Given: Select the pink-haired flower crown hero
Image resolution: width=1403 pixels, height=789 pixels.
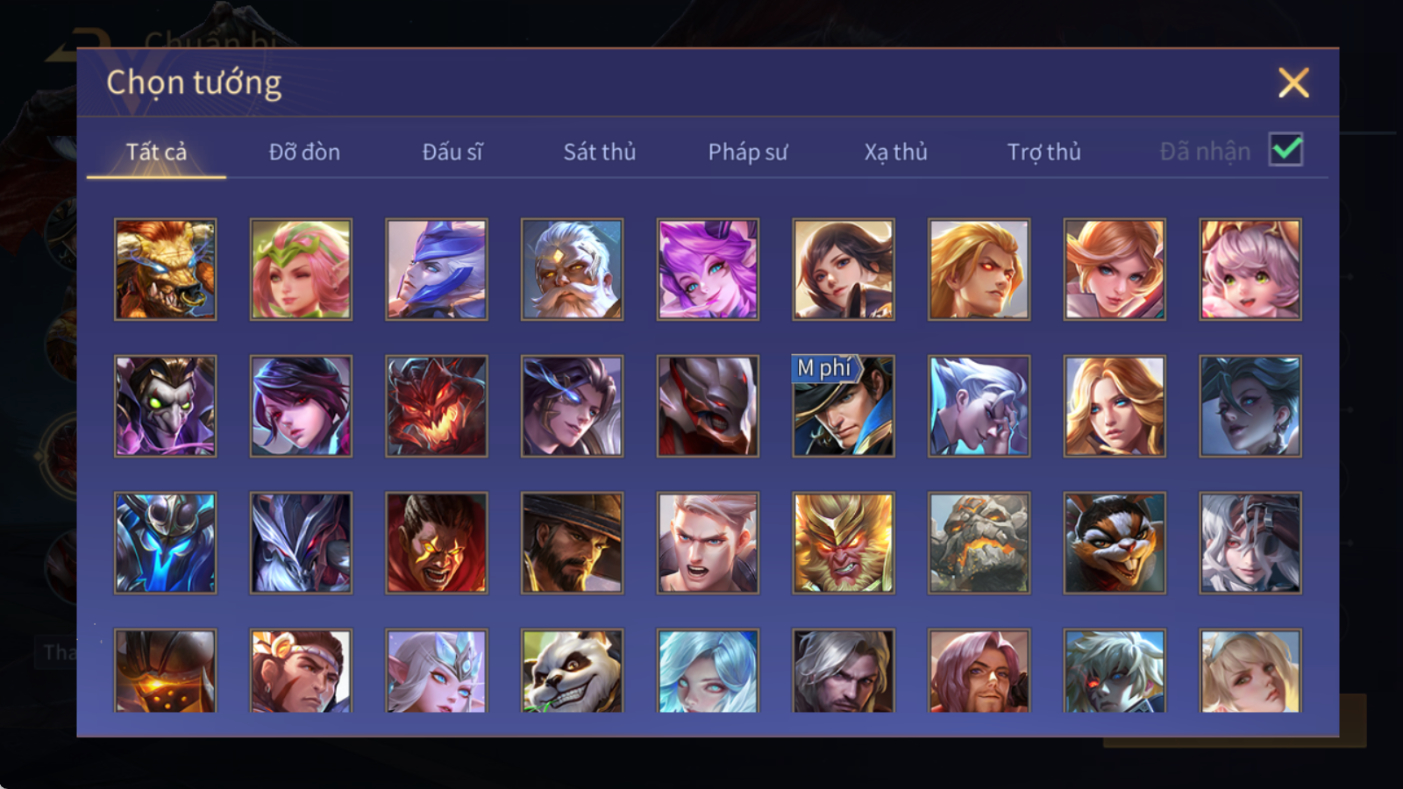Looking at the screenshot, I should 301,270.
